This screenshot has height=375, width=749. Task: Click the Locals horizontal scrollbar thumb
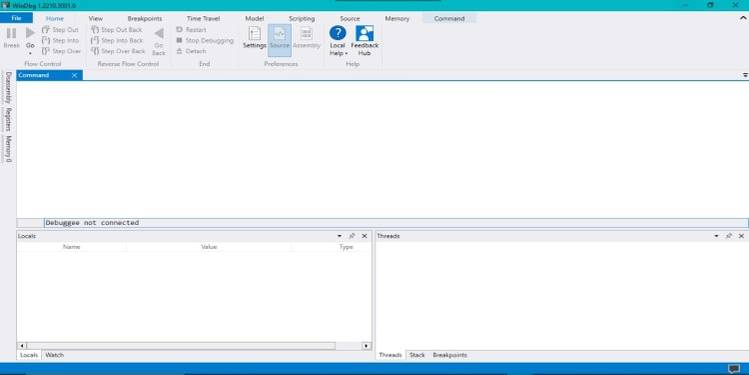pos(181,346)
